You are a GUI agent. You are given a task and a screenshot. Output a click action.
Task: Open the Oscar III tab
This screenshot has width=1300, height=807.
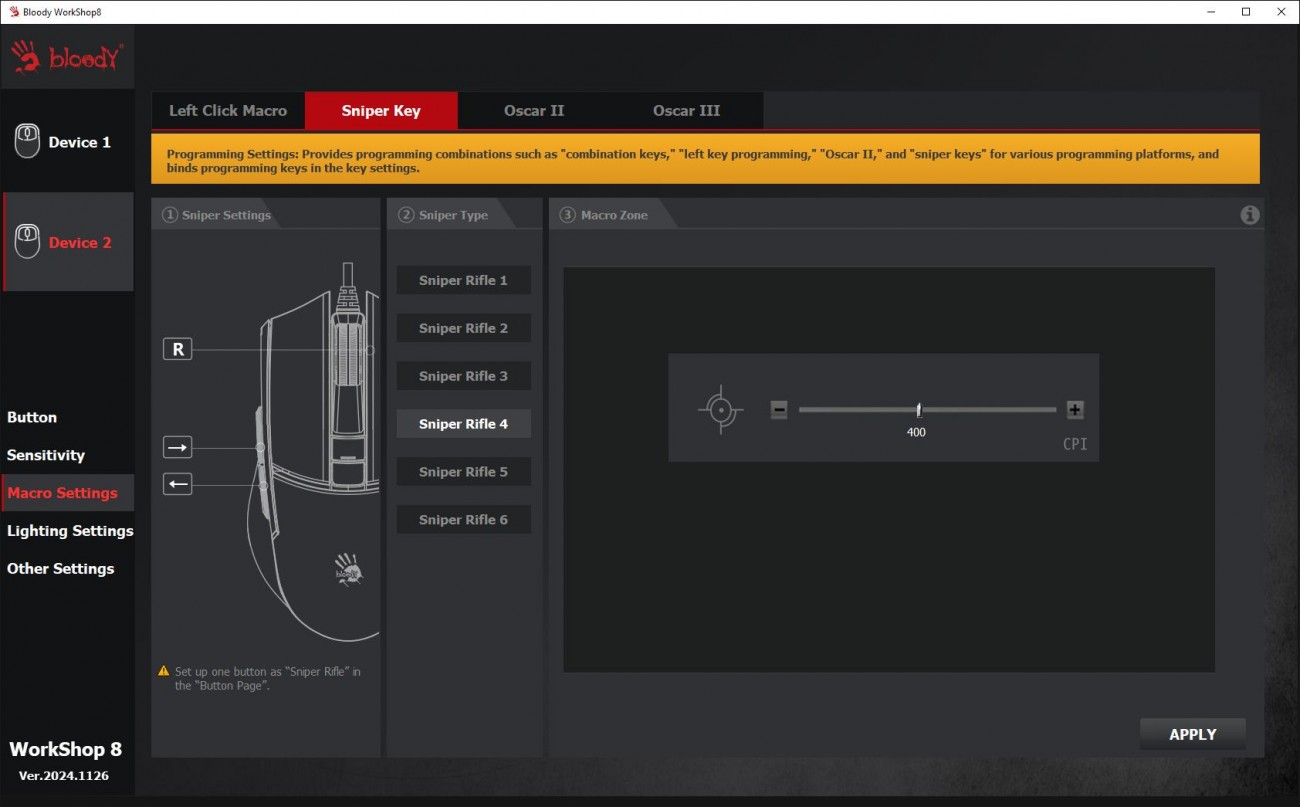(x=686, y=111)
